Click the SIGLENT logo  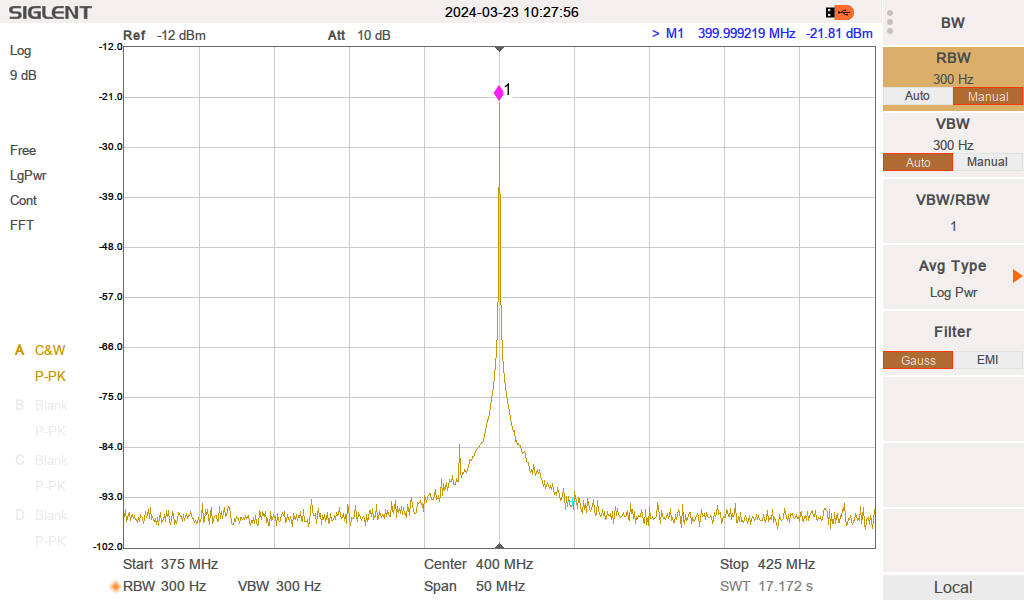[x=50, y=13]
